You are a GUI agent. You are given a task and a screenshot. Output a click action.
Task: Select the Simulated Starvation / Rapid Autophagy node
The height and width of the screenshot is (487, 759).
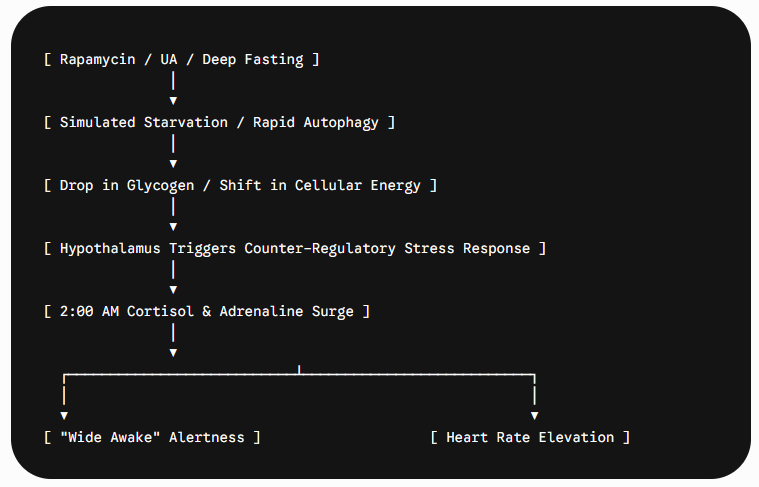click(x=219, y=122)
